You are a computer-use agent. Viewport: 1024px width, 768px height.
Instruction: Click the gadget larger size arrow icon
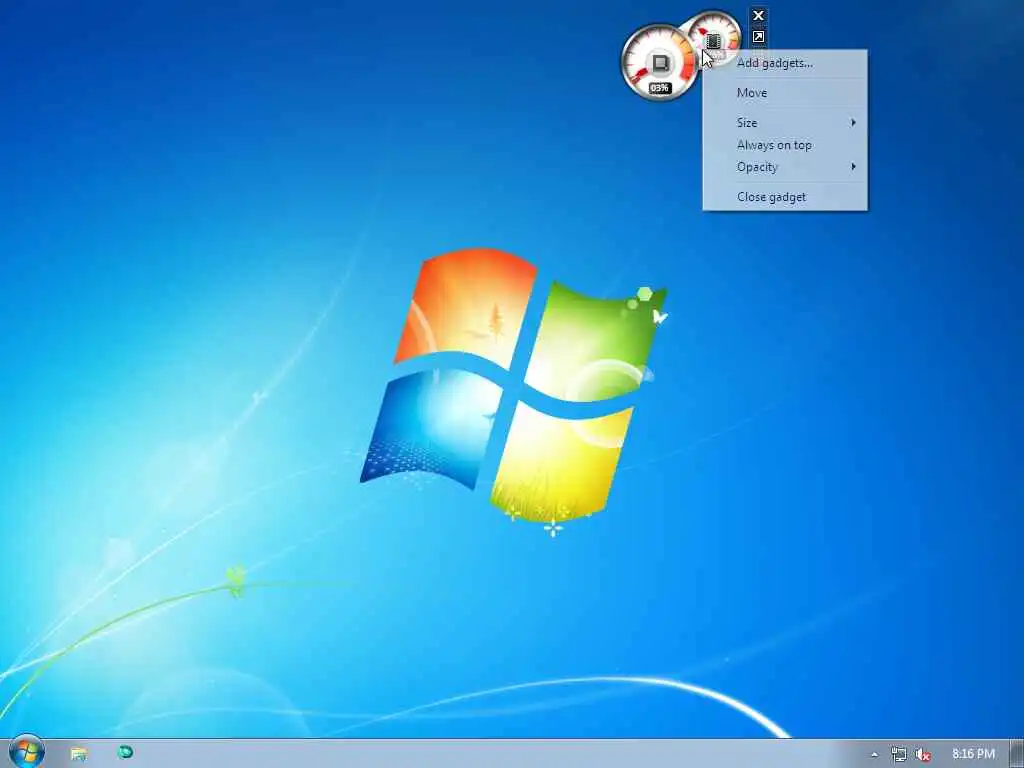tap(758, 37)
